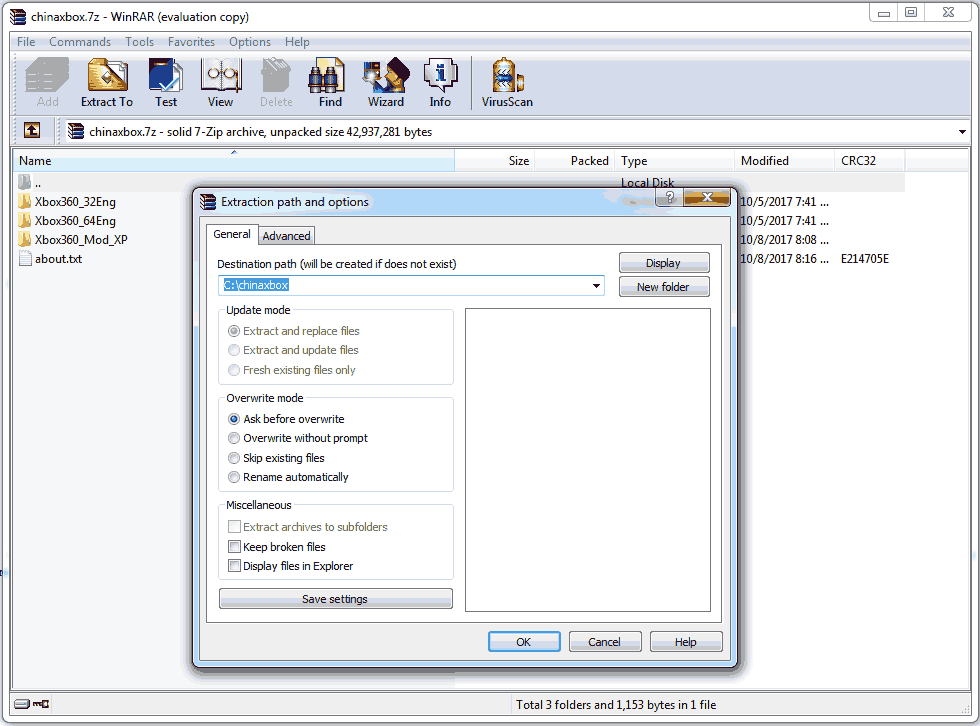This screenshot has width=980, height=726.
Task: Click the about.txt file icon
Action: point(25,258)
